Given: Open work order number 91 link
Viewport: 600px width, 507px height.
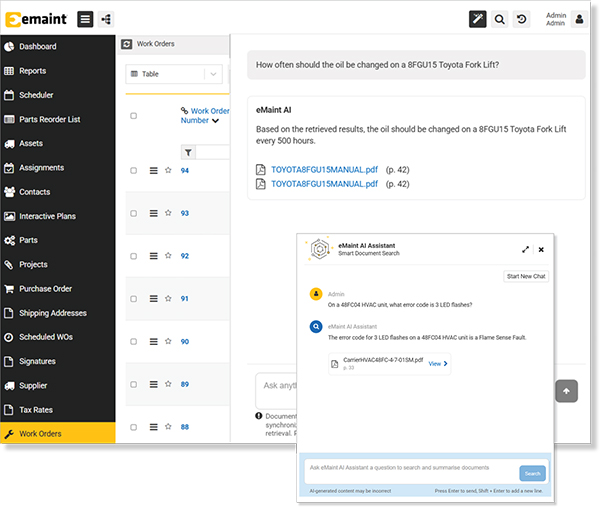Looking at the screenshot, I should click(x=184, y=299).
